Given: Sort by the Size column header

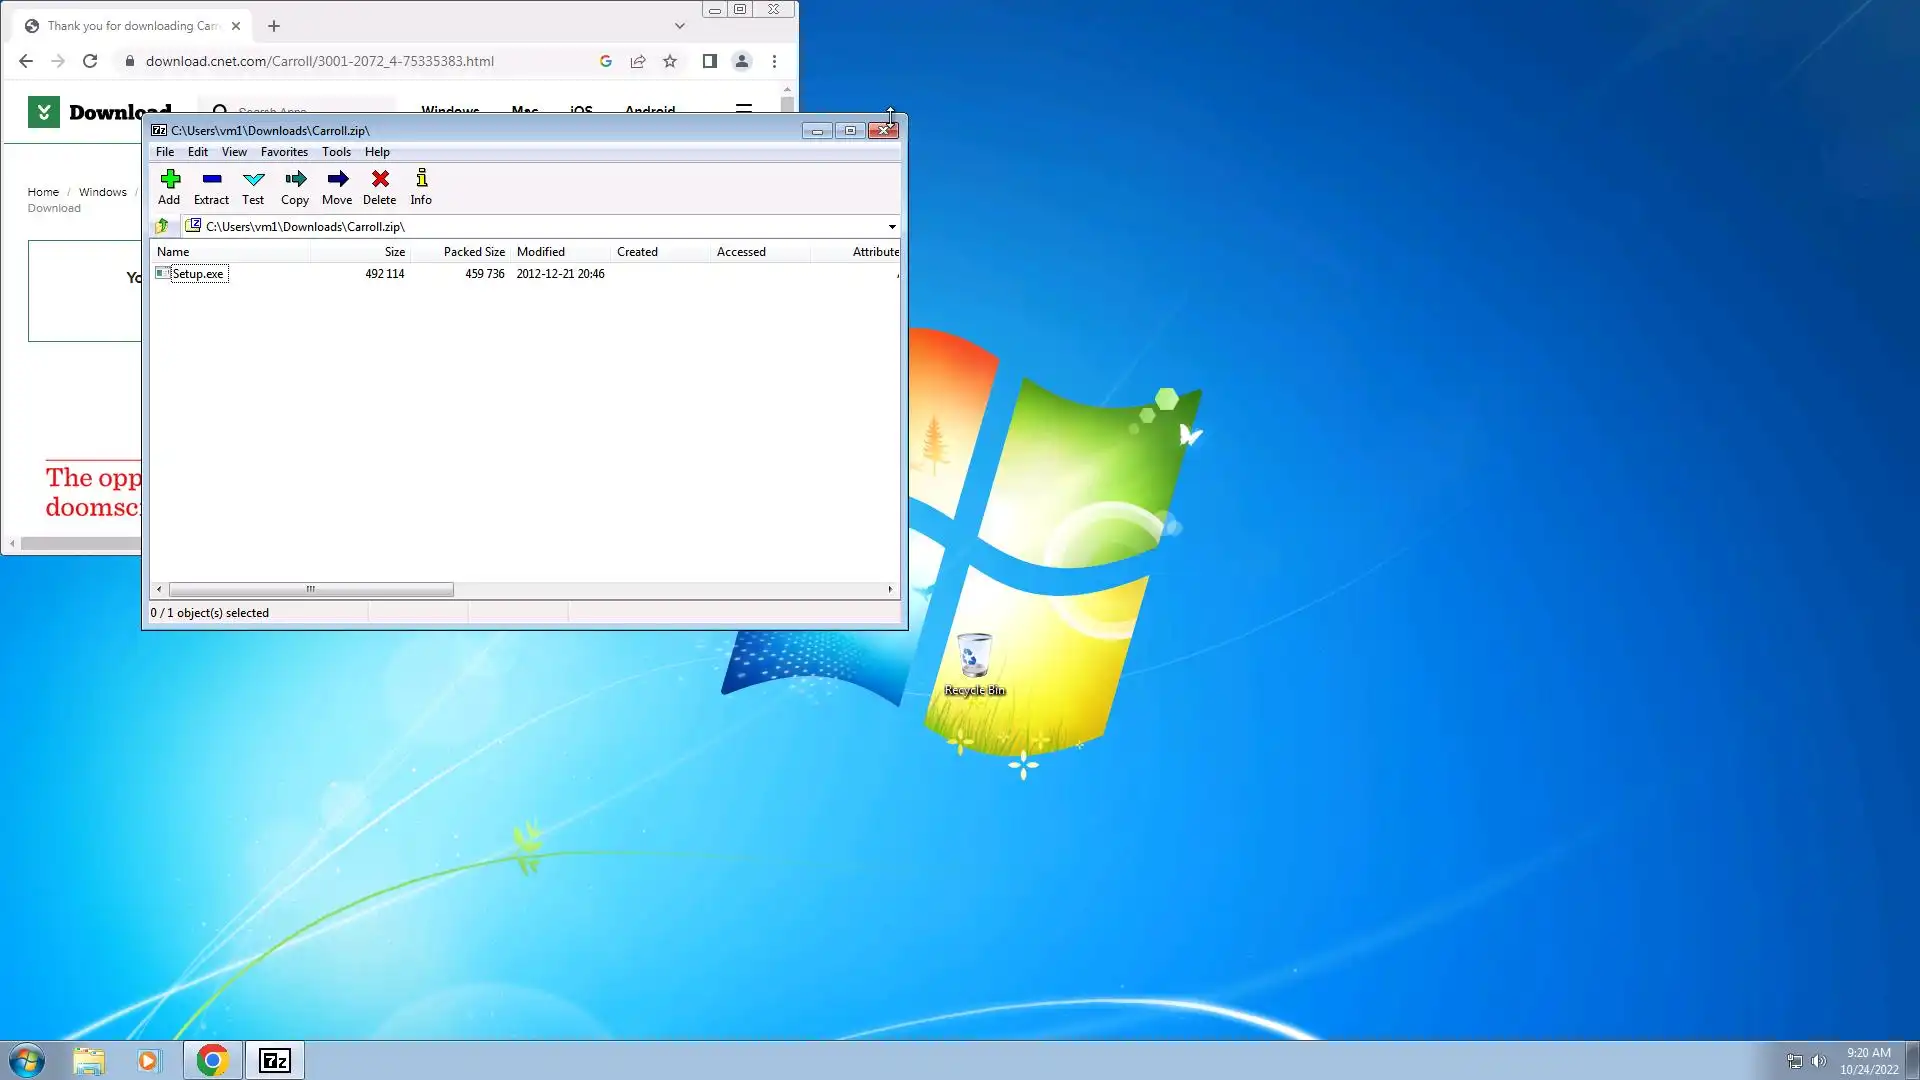Looking at the screenshot, I should click(394, 252).
